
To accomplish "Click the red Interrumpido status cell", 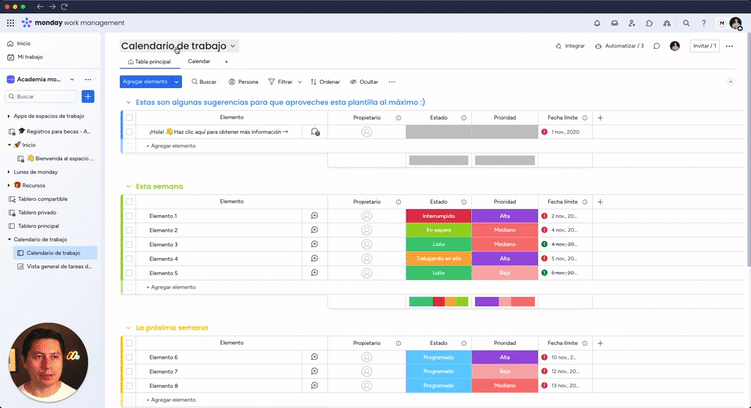I will click(x=438, y=216).
